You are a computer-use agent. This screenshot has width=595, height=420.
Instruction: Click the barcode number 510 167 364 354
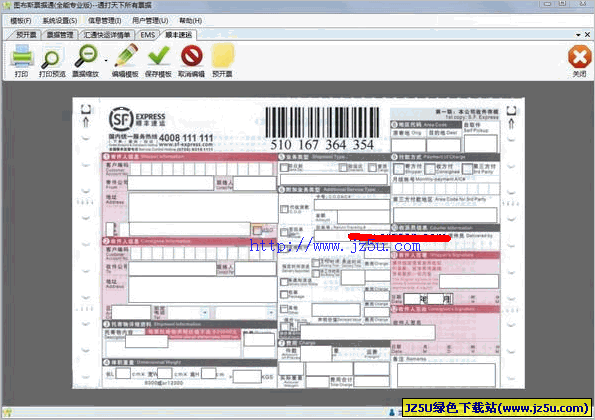point(323,145)
